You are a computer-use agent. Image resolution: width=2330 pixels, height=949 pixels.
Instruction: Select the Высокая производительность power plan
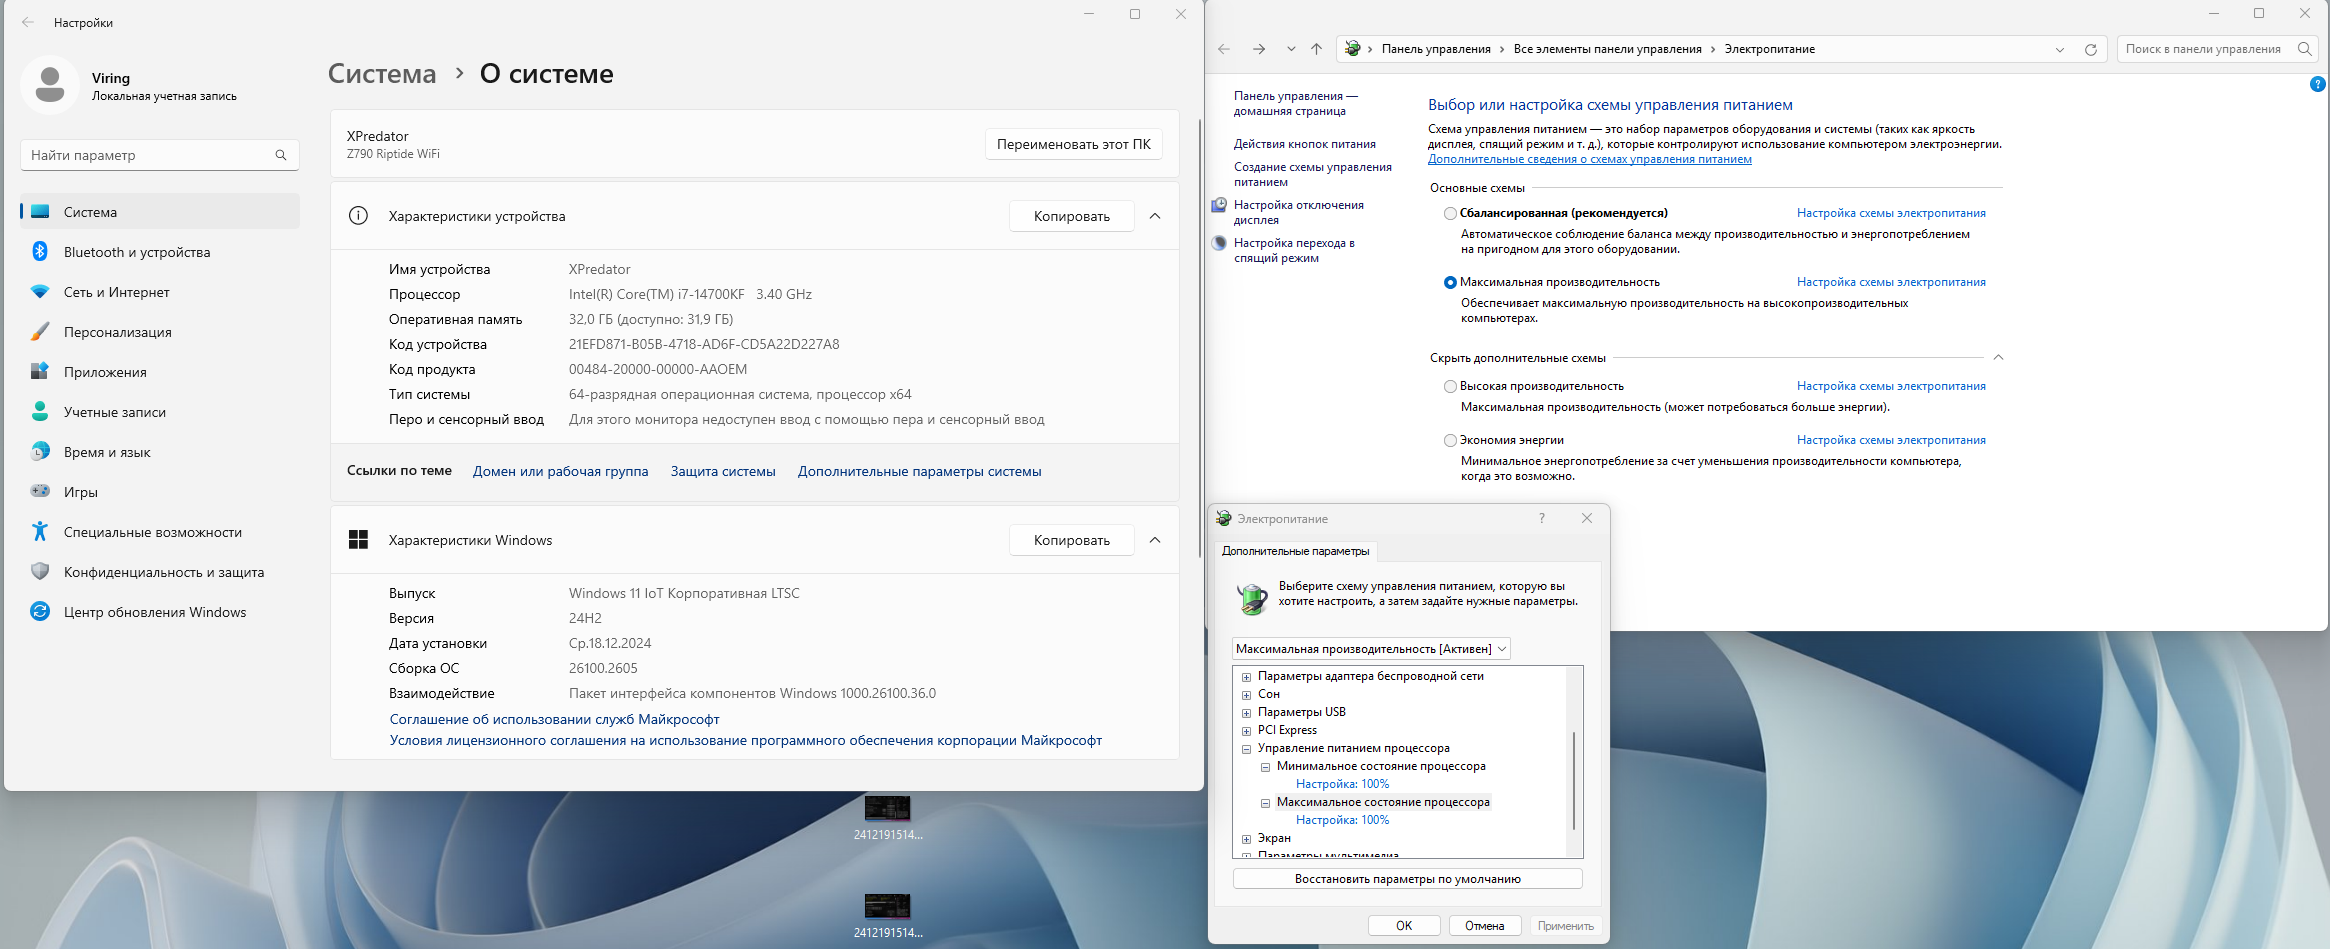[1450, 386]
